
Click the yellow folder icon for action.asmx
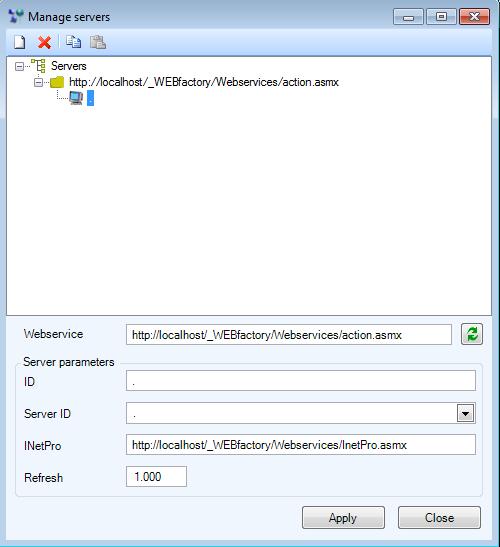tap(57, 82)
